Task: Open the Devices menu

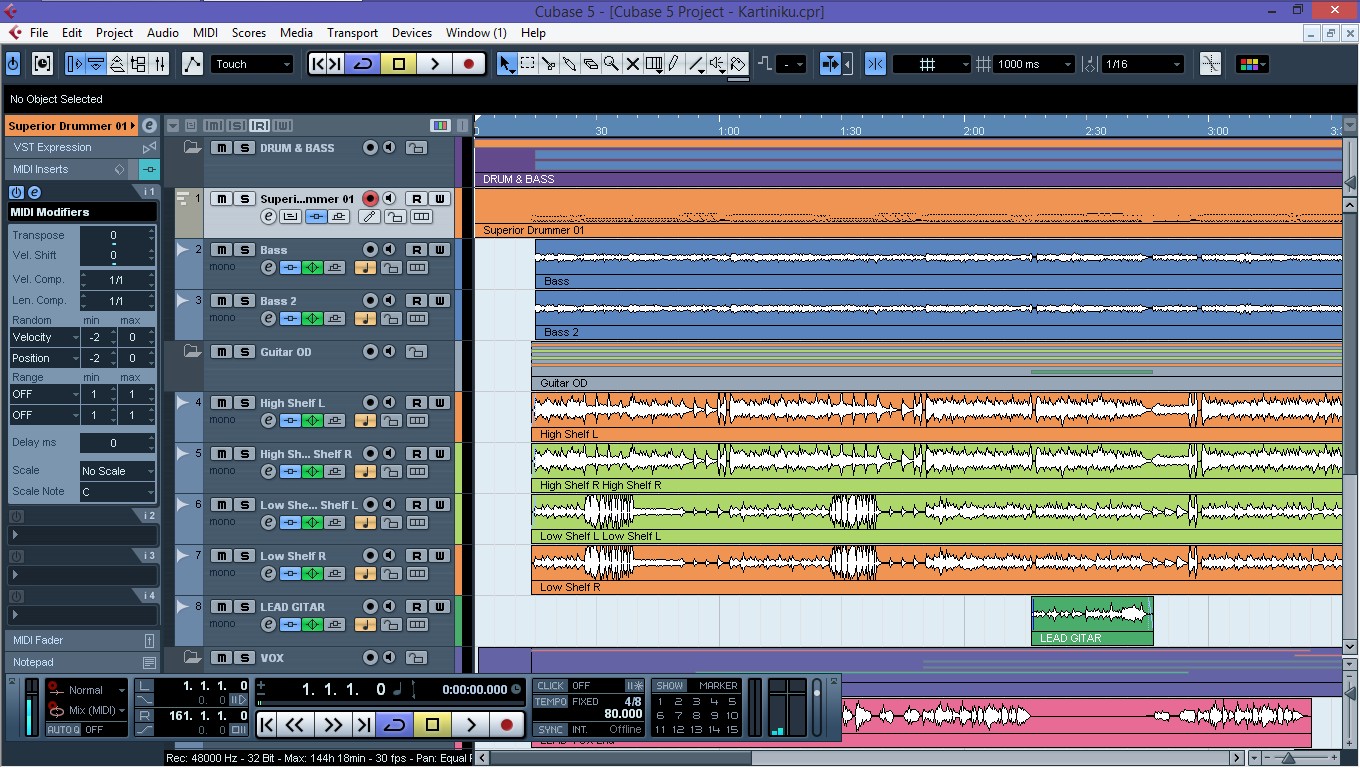Action: click(412, 33)
